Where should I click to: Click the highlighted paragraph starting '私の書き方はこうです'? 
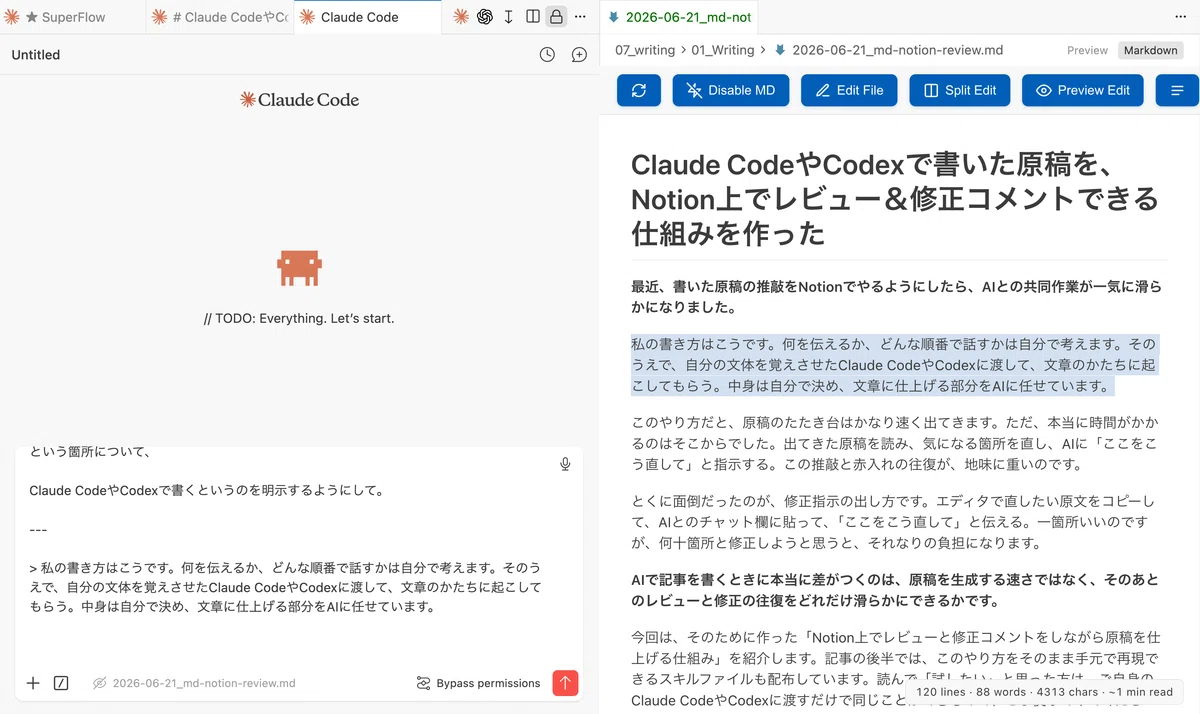coord(894,365)
